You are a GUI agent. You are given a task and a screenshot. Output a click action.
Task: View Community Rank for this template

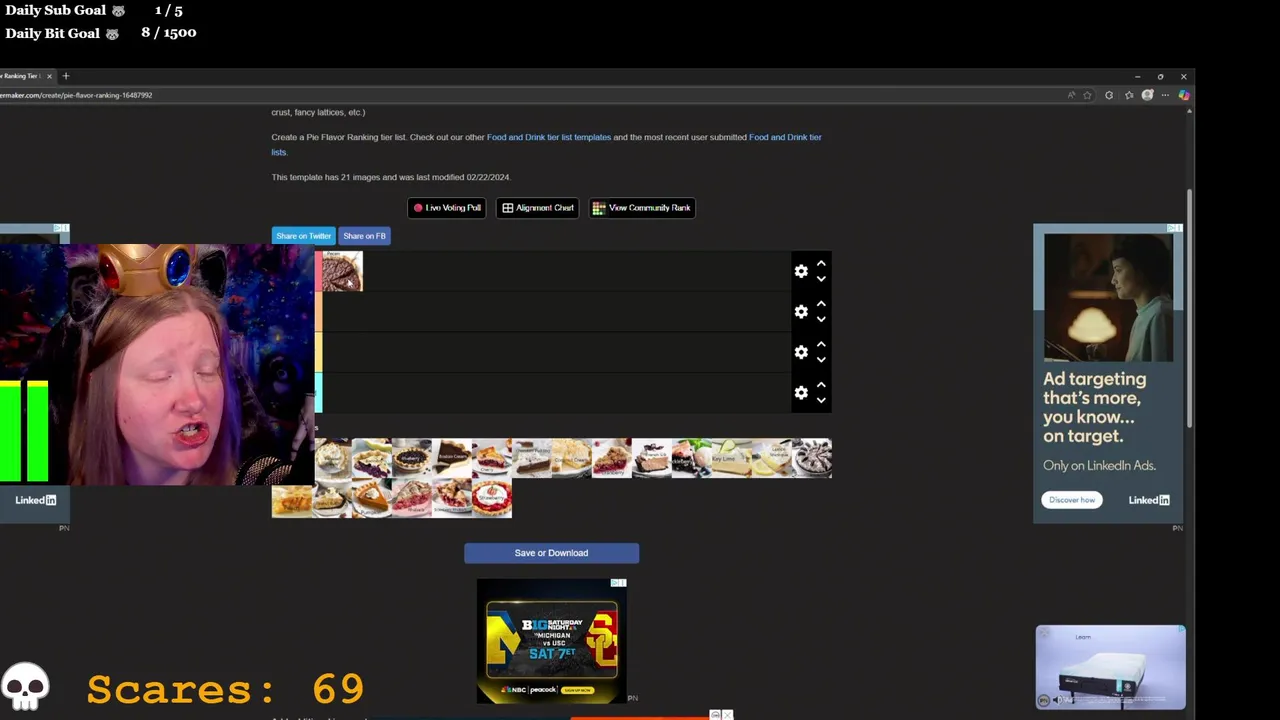pyautogui.click(x=642, y=208)
